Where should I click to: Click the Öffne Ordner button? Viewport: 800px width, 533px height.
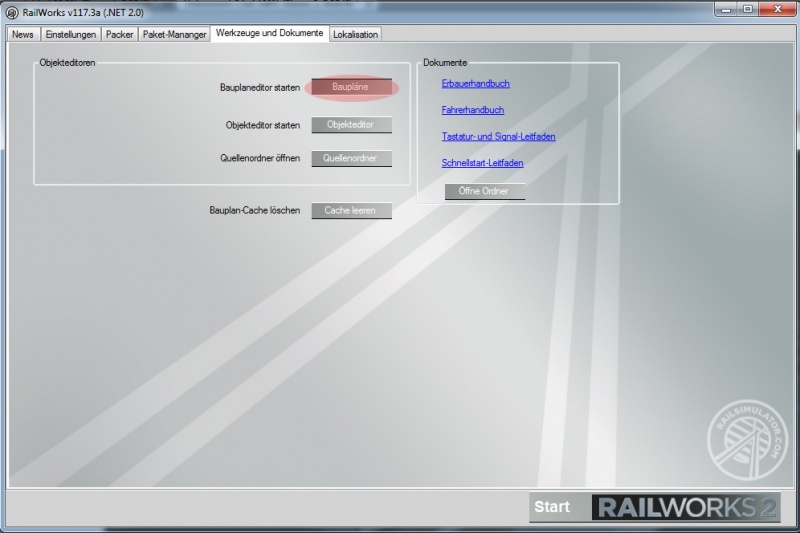click(x=485, y=191)
